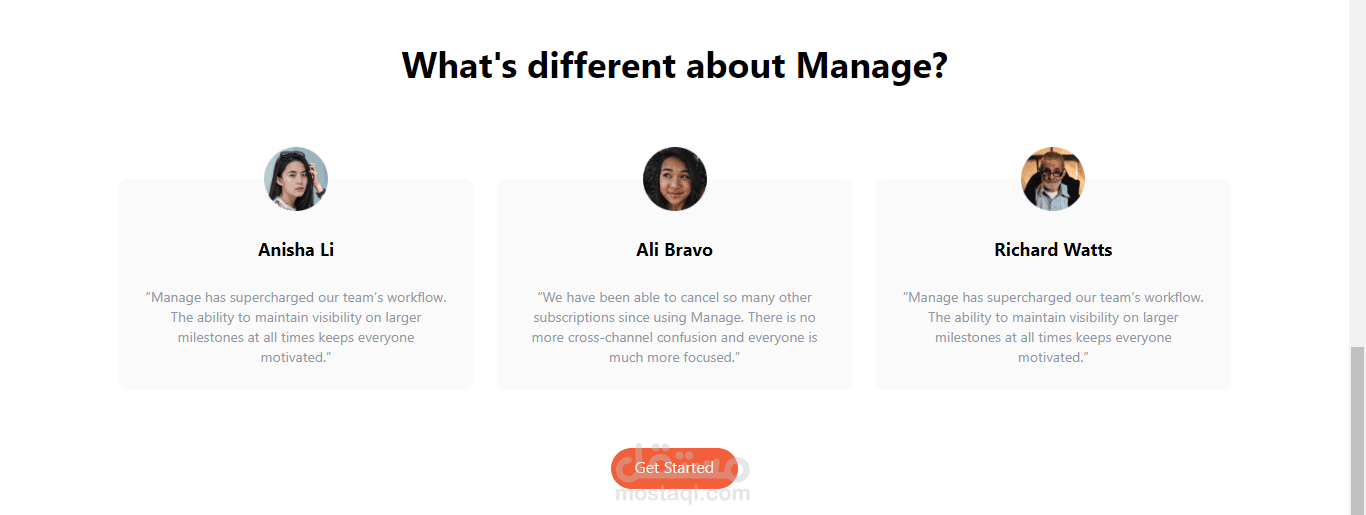1366x515 pixels.
Task: Click opening line of Ali Bravo's testimonial
Action: (x=675, y=298)
